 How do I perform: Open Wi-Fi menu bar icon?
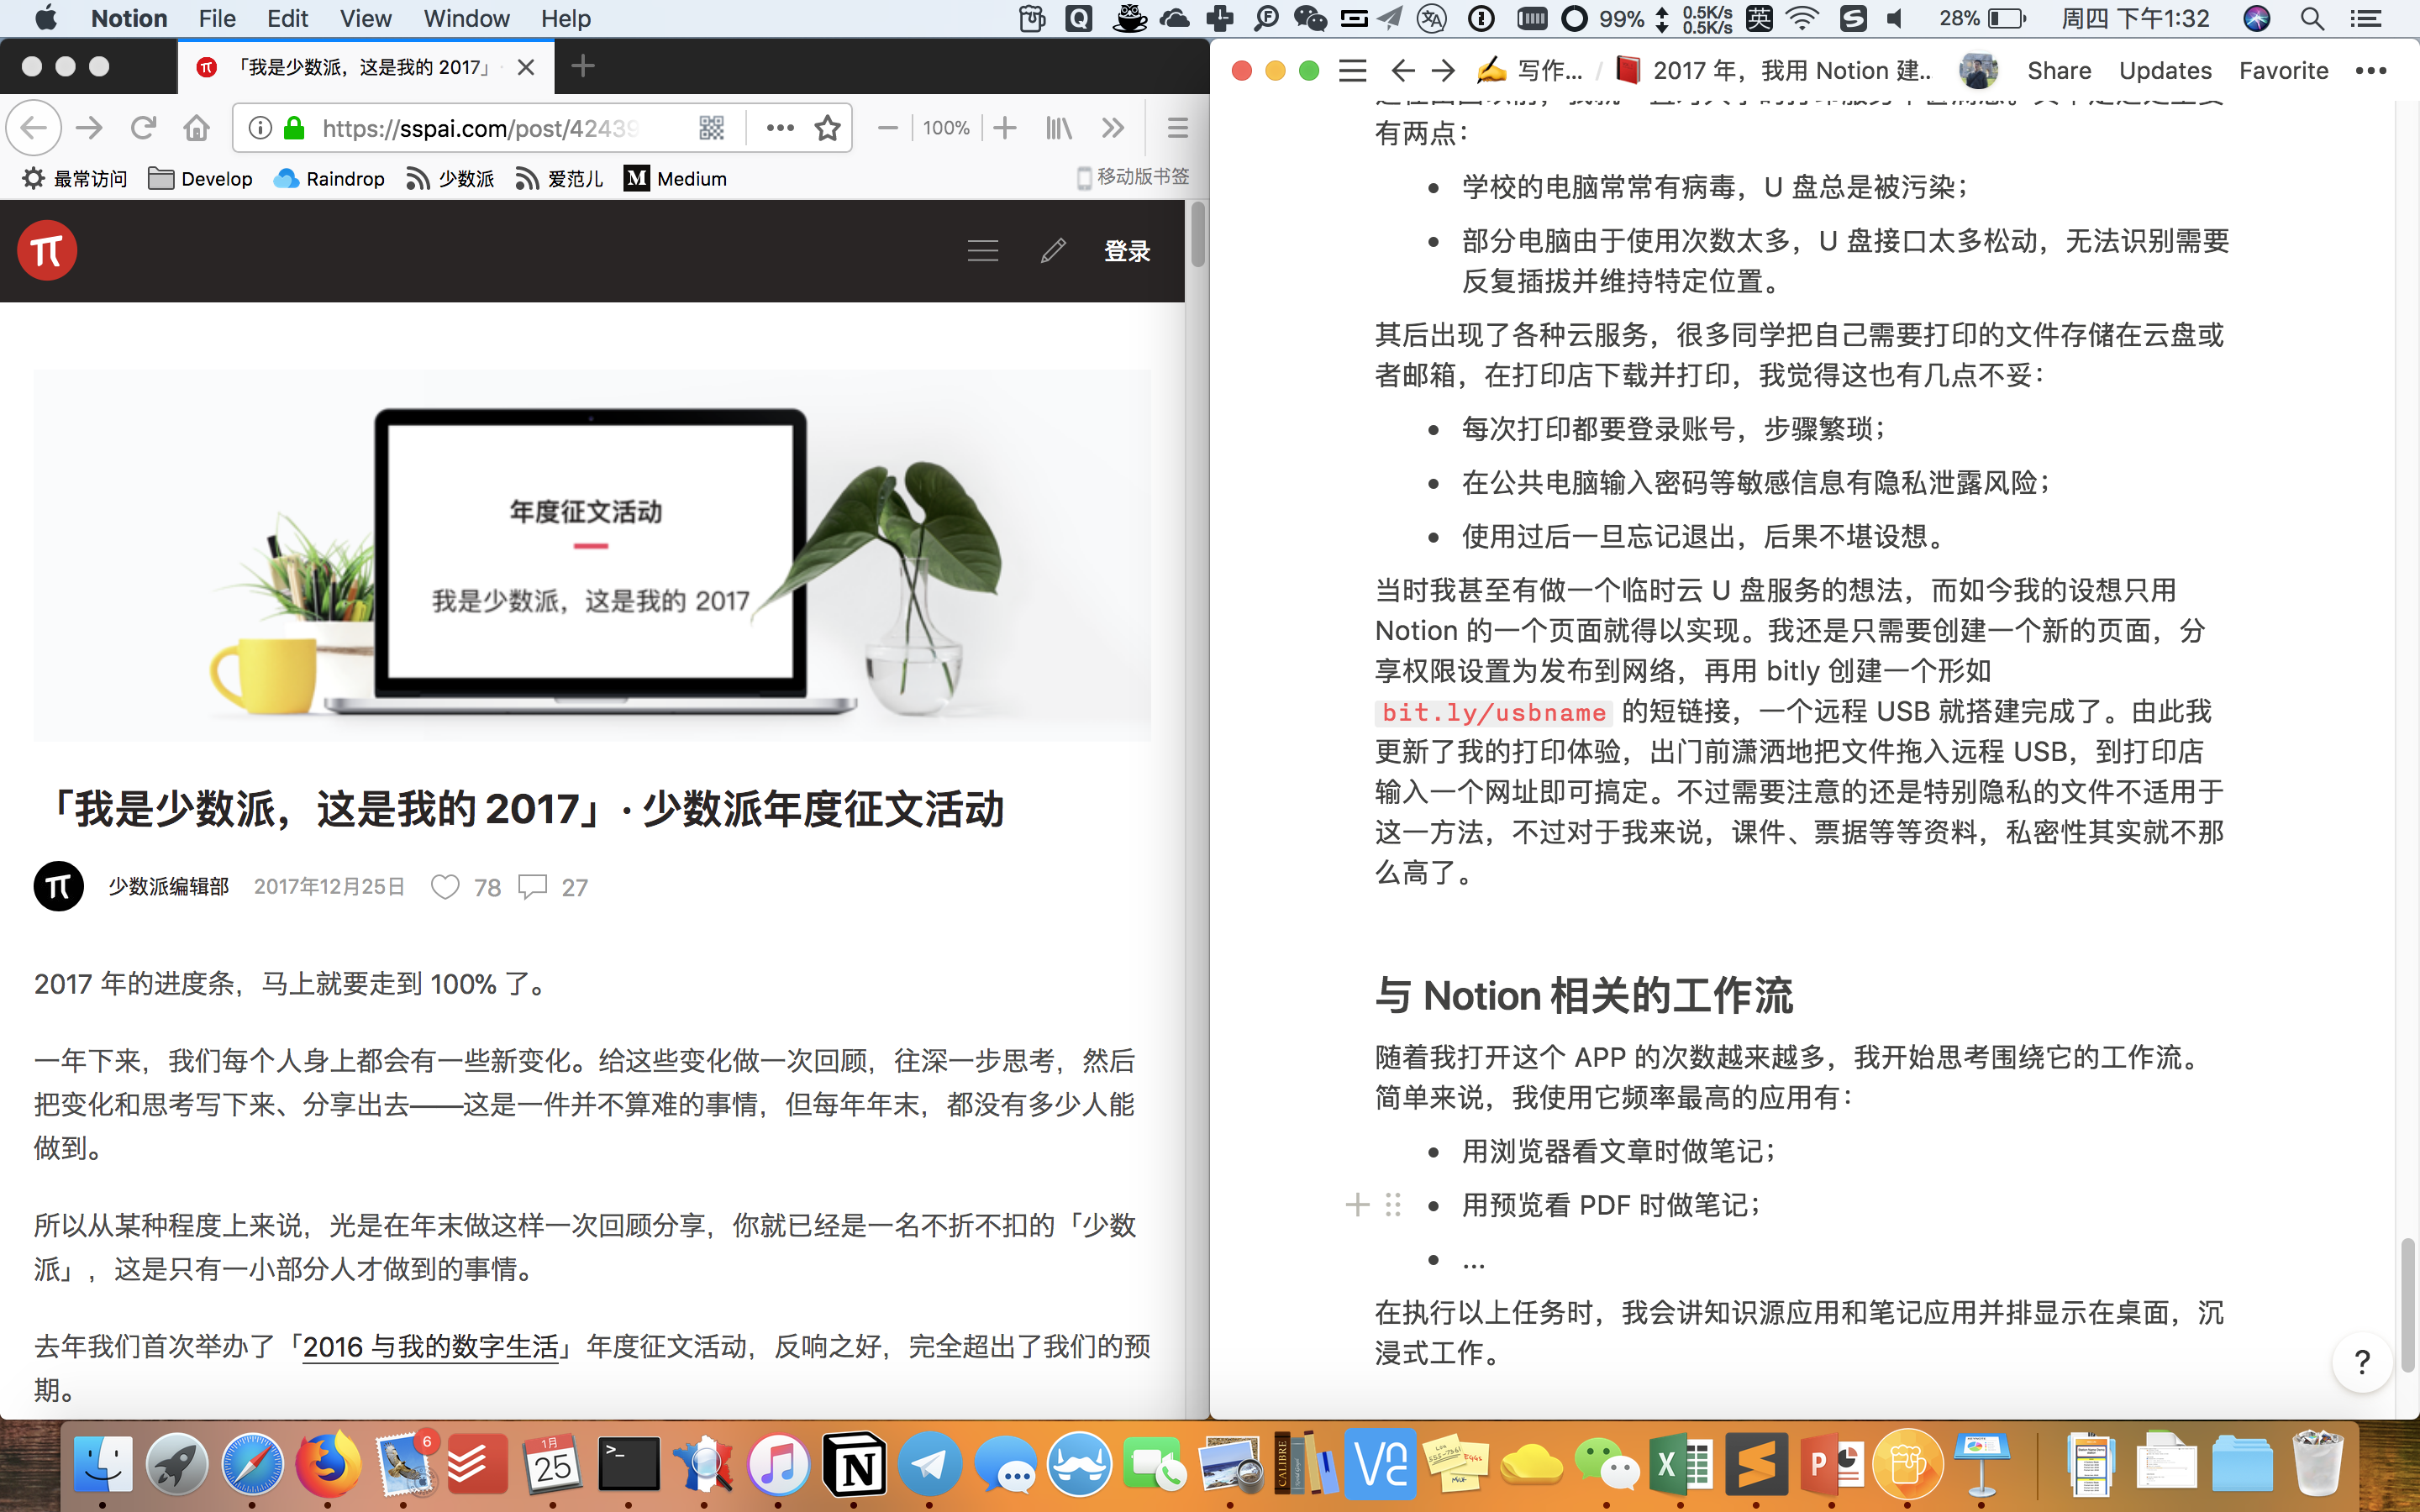(1803, 18)
